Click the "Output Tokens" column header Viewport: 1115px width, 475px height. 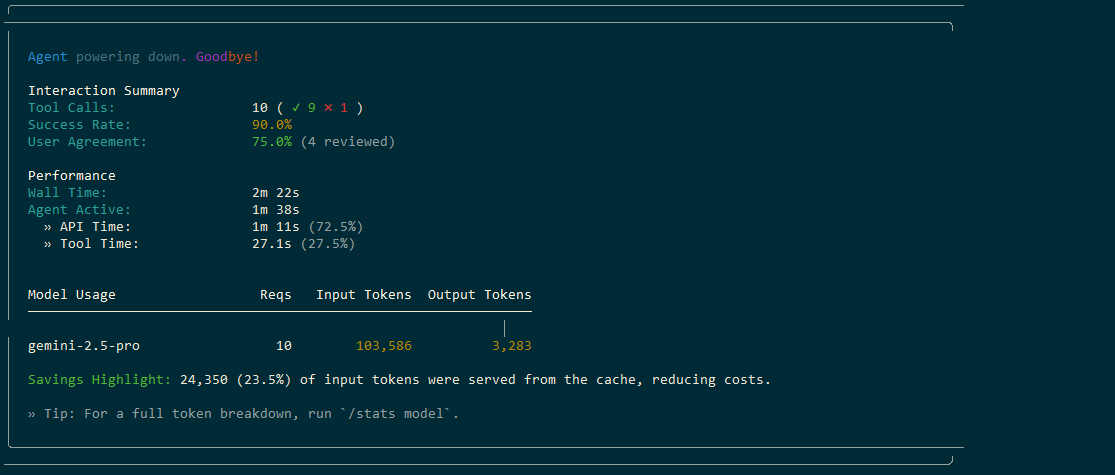[x=479, y=295]
